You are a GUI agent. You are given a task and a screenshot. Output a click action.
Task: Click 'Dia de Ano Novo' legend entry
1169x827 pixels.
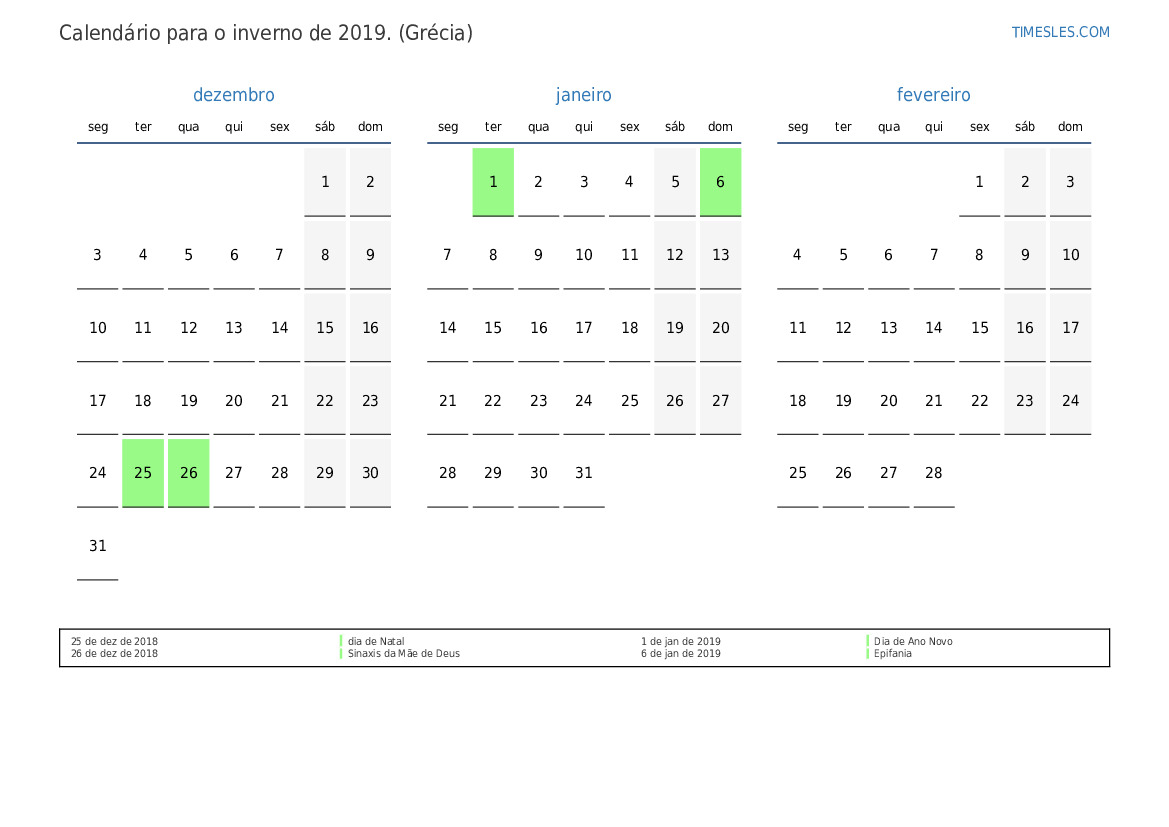912,642
